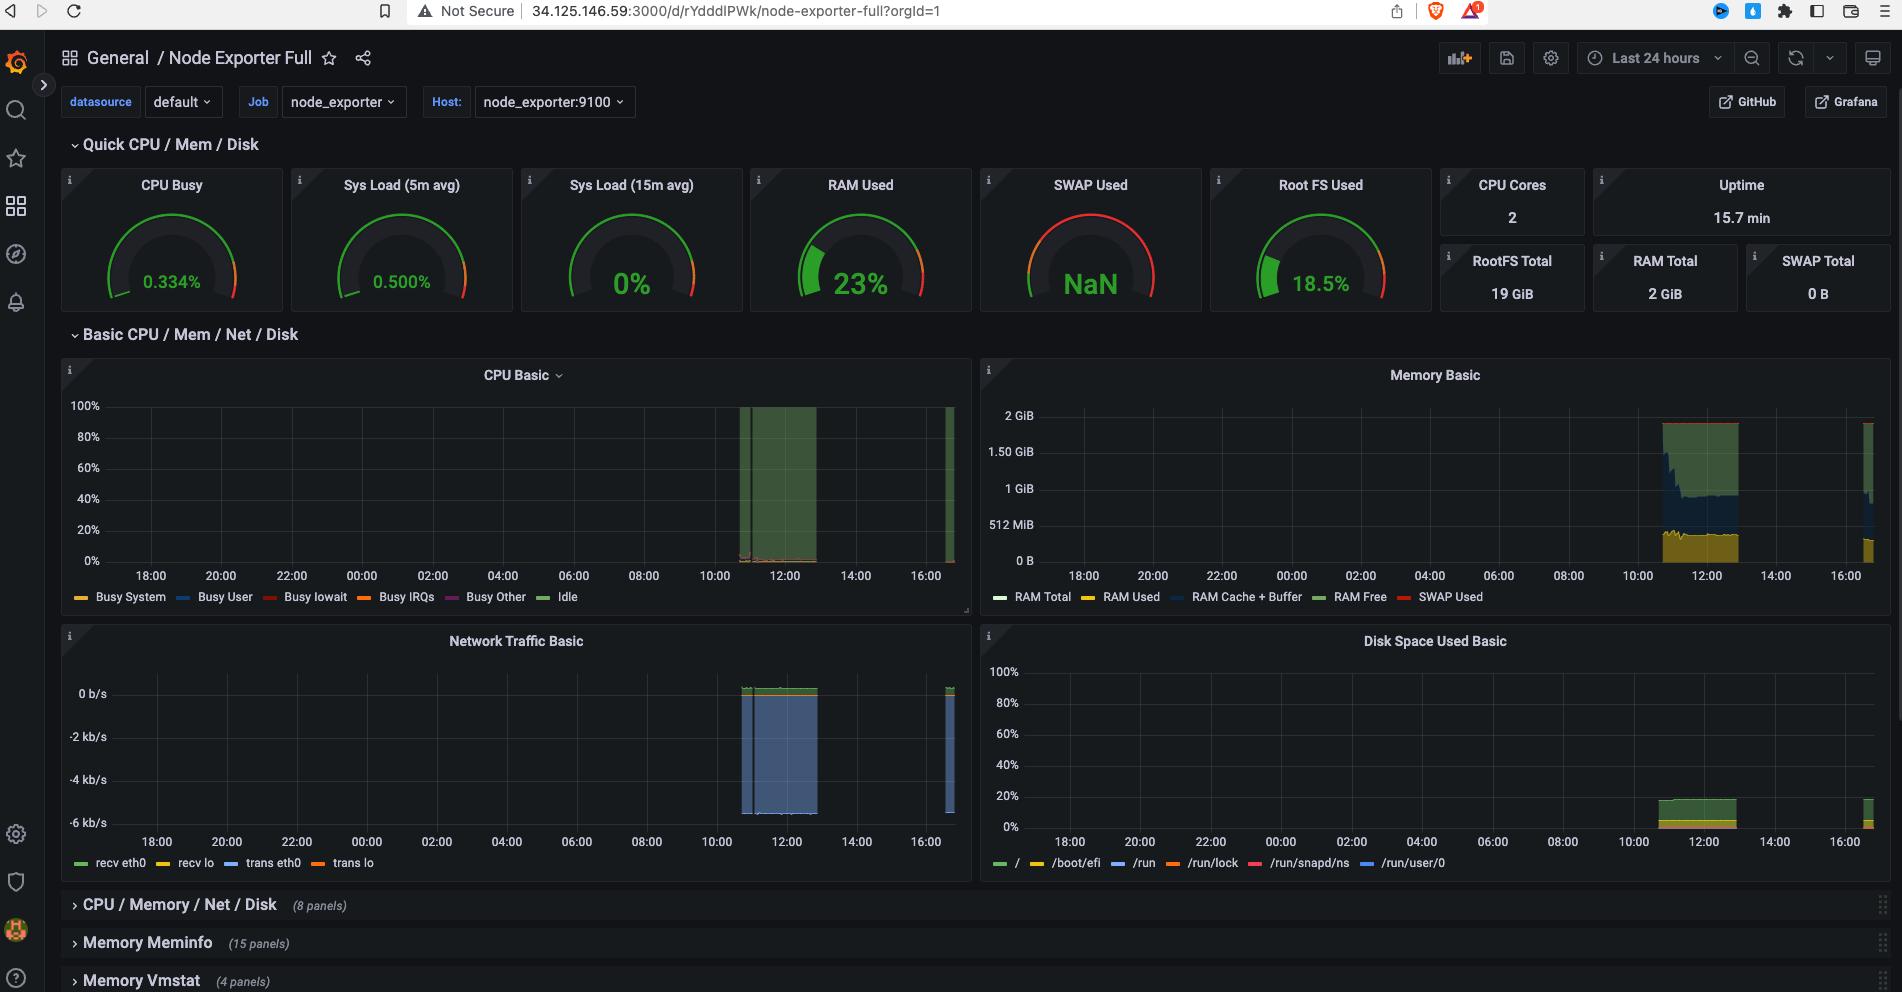Viewport: 1902px width, 992px height.
Task: Open the Search sidebar icon
Action: 16,110
